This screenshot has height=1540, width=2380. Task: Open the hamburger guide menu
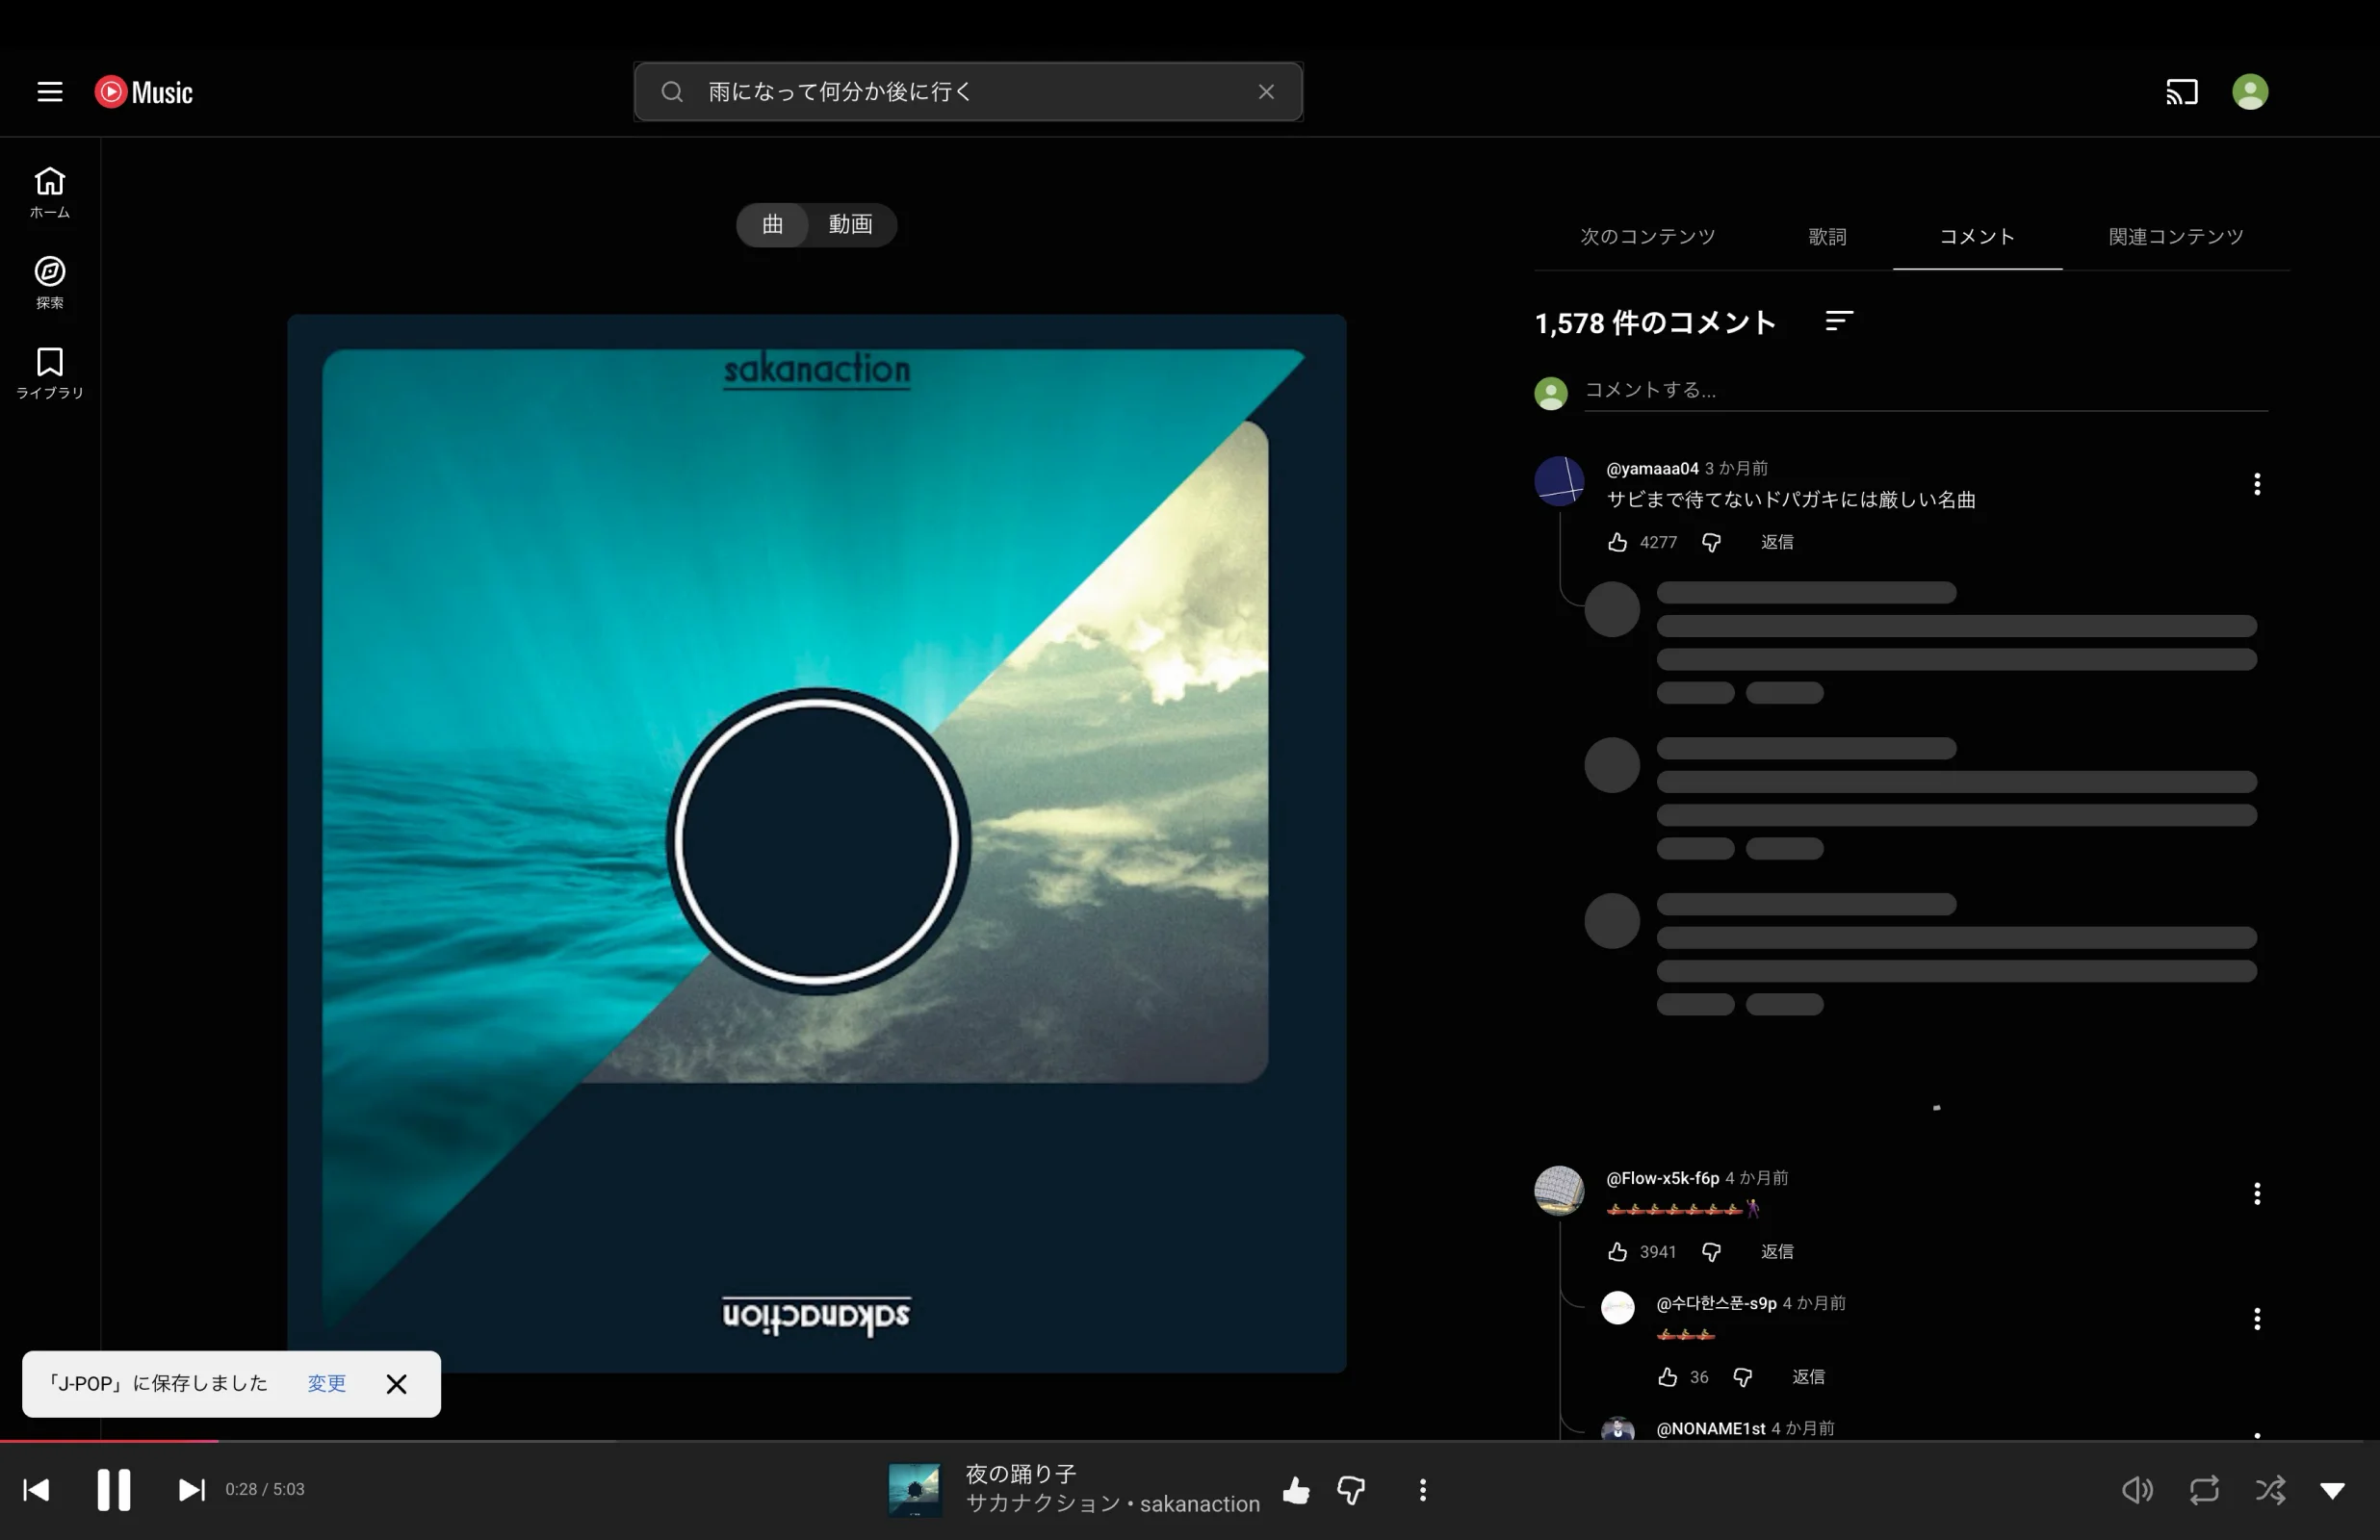[x=50, y=92]
